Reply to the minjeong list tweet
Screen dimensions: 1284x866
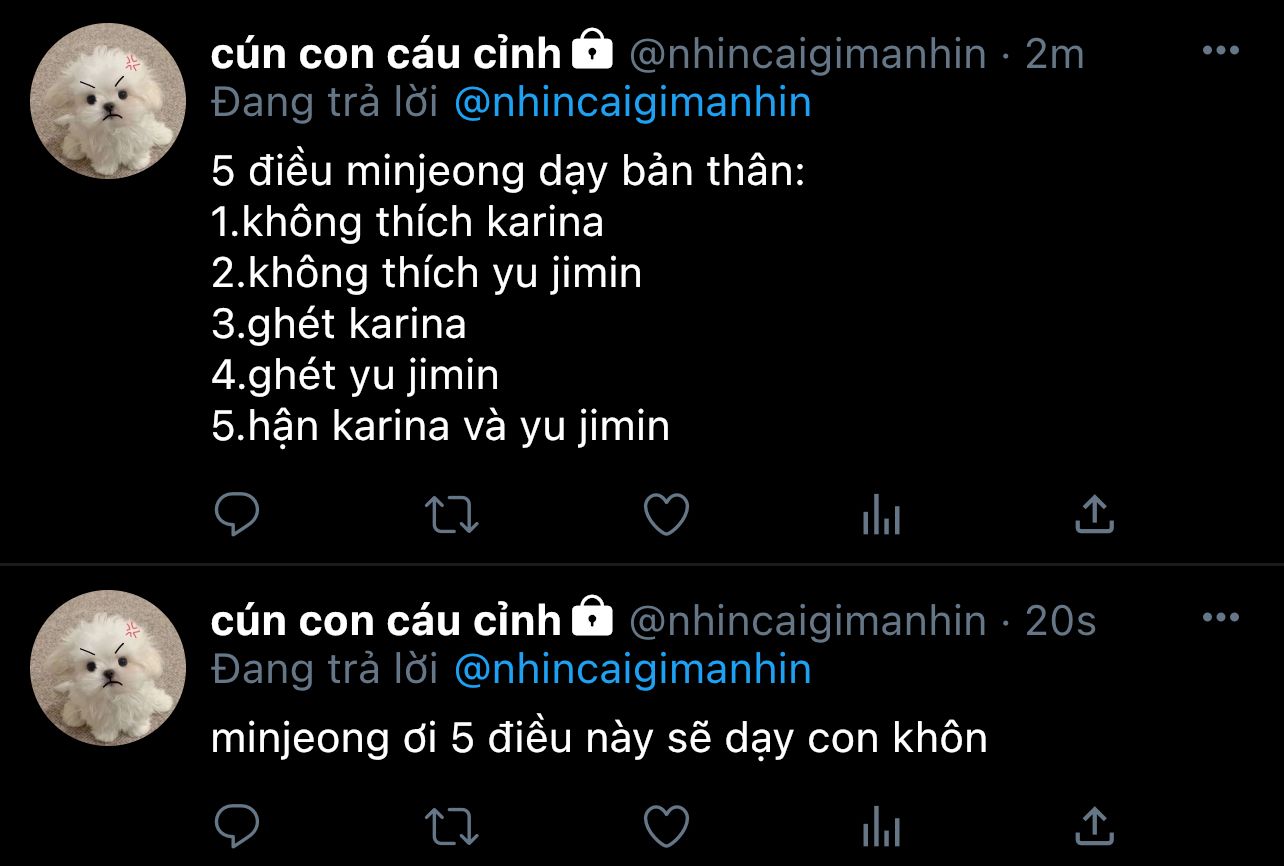click(x=237, y=515)
